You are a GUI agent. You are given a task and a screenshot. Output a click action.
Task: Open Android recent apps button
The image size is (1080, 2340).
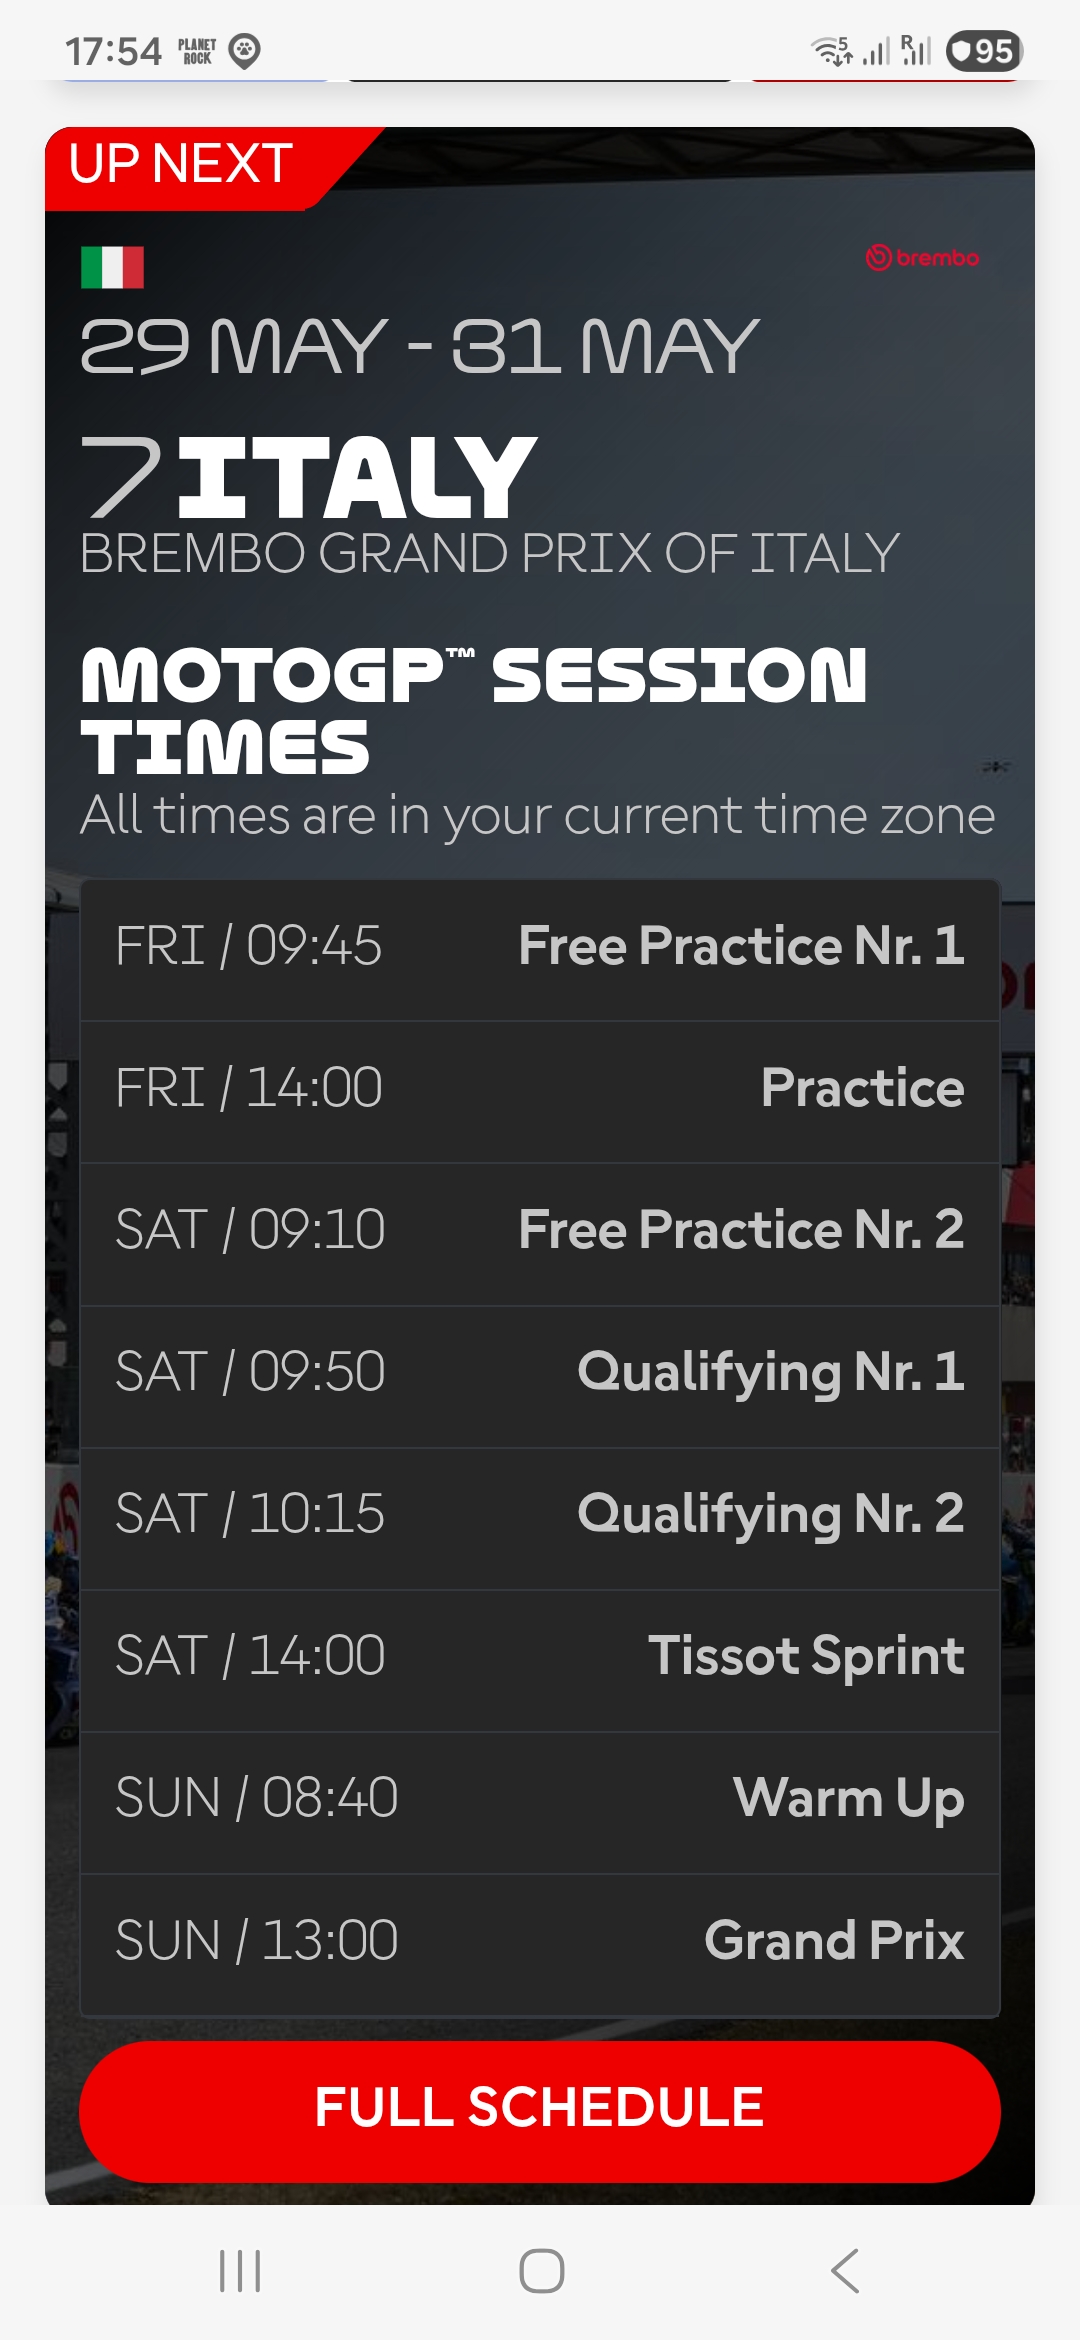coord(240,2270)
